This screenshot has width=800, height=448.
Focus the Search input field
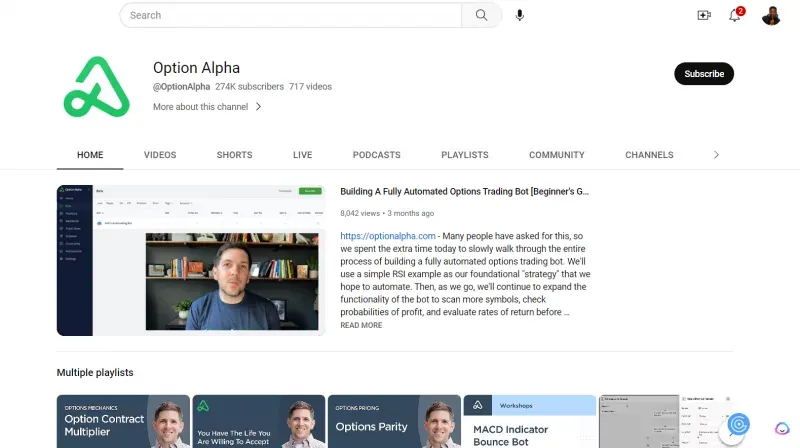pyautogui.click(x=291, y=15)
